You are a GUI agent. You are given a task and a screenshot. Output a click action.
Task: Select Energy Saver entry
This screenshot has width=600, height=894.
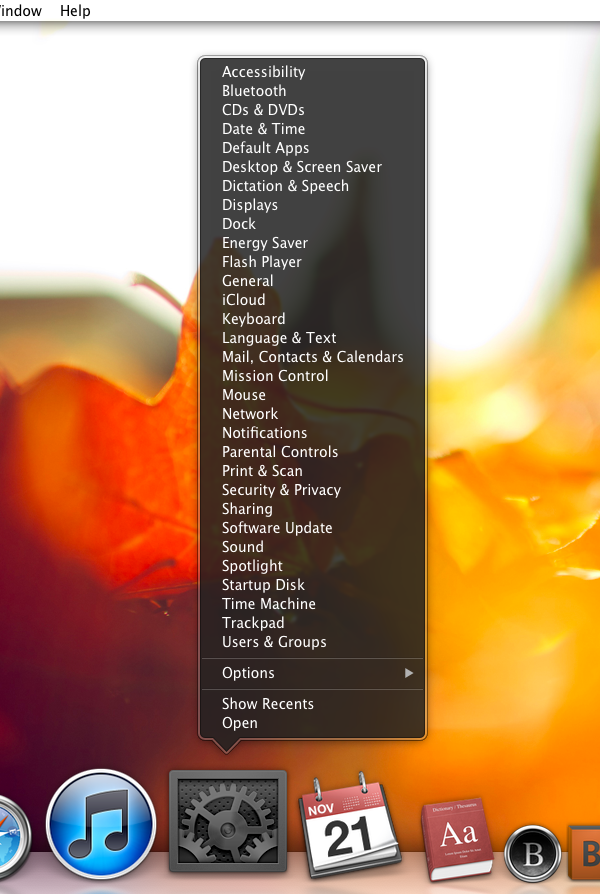[265, 243]
